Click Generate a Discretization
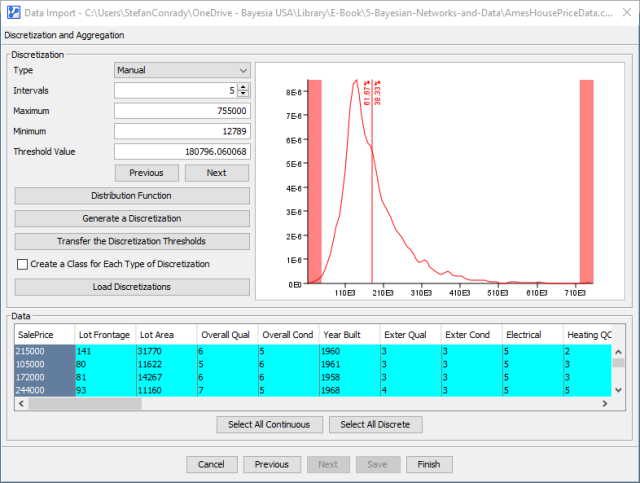This screenshot has width=640, height=483. [132, 219]
